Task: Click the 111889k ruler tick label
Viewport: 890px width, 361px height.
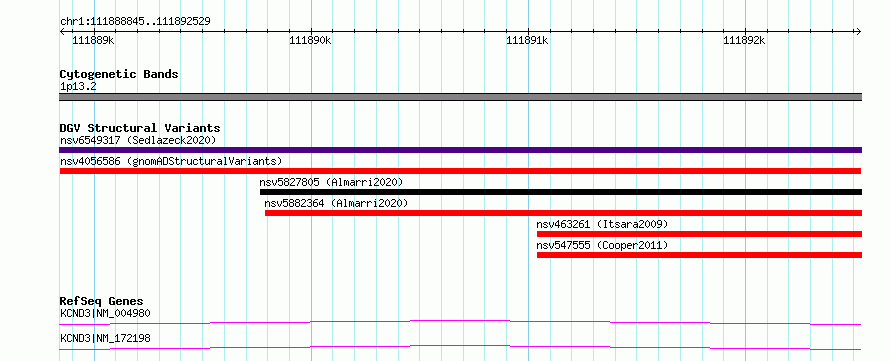Action: click(x=94, y=40)
